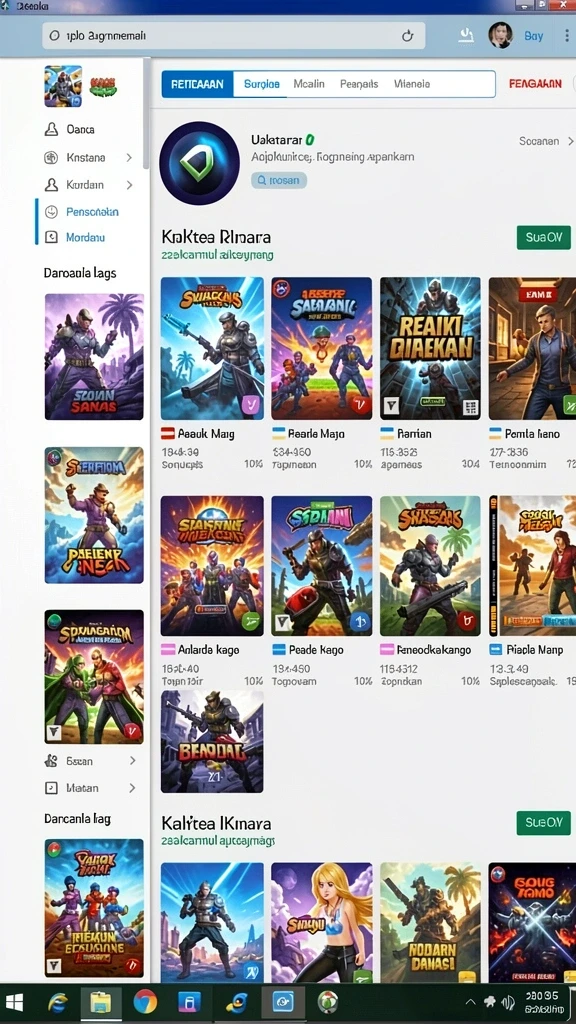Click the green SuaOV button beside Kaktea Rinara
576x1024 pixels.
pos(543,238)
